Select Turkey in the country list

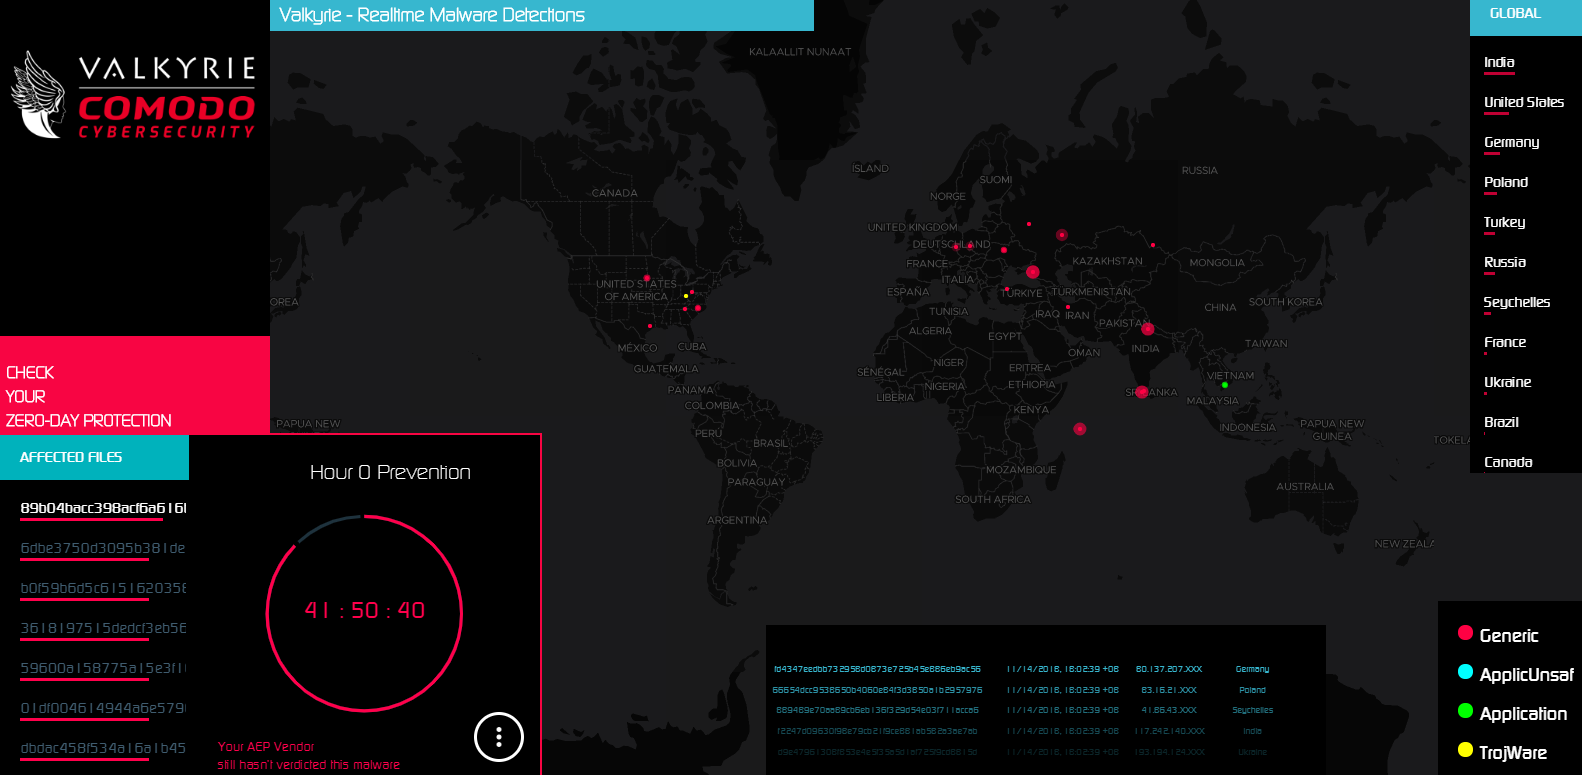point(1505,222)
